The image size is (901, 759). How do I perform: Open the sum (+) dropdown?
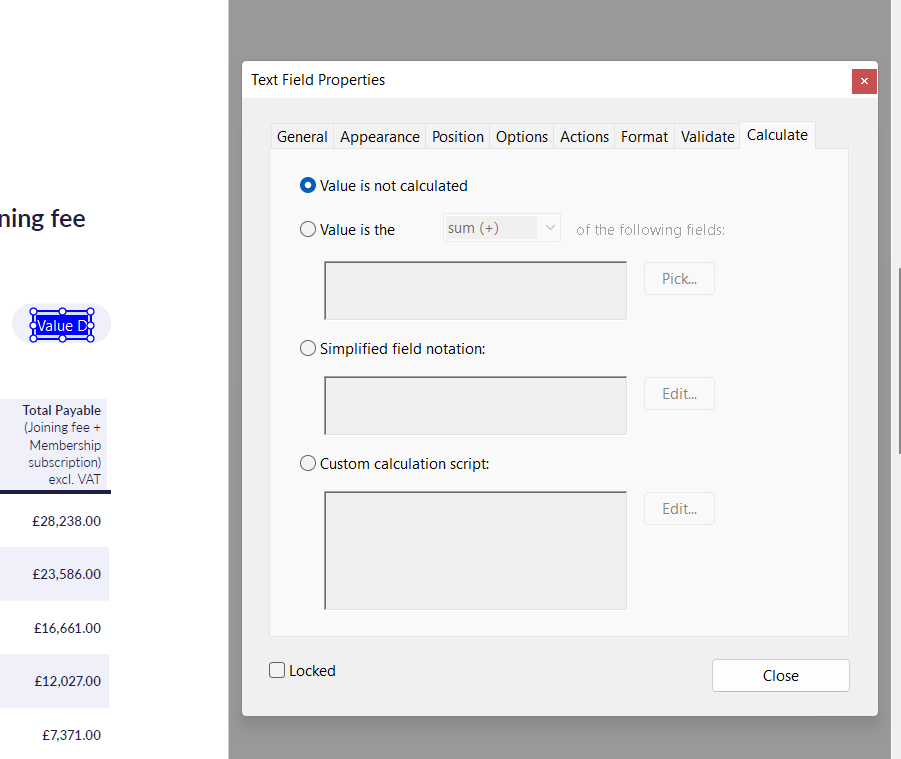501,227
